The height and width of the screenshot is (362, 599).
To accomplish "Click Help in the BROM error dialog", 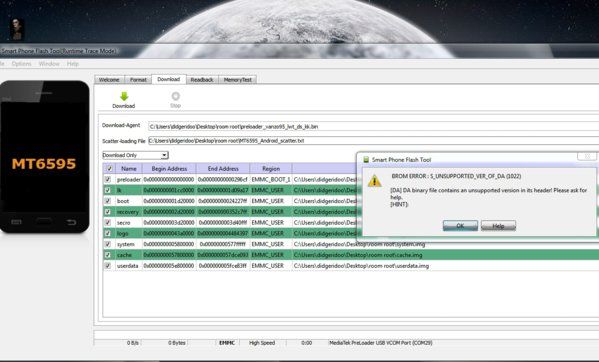I will [498, 226].
